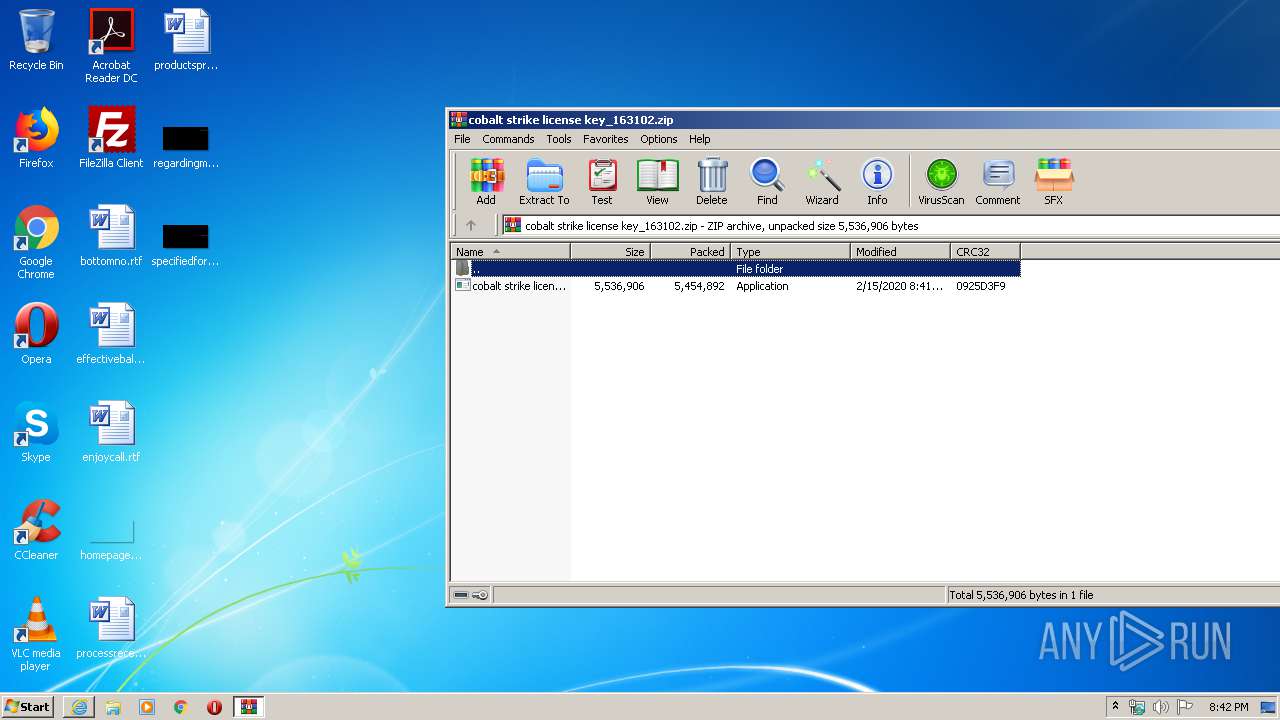
Task: Open the Options menu
Action: click(x=659, y=139)
